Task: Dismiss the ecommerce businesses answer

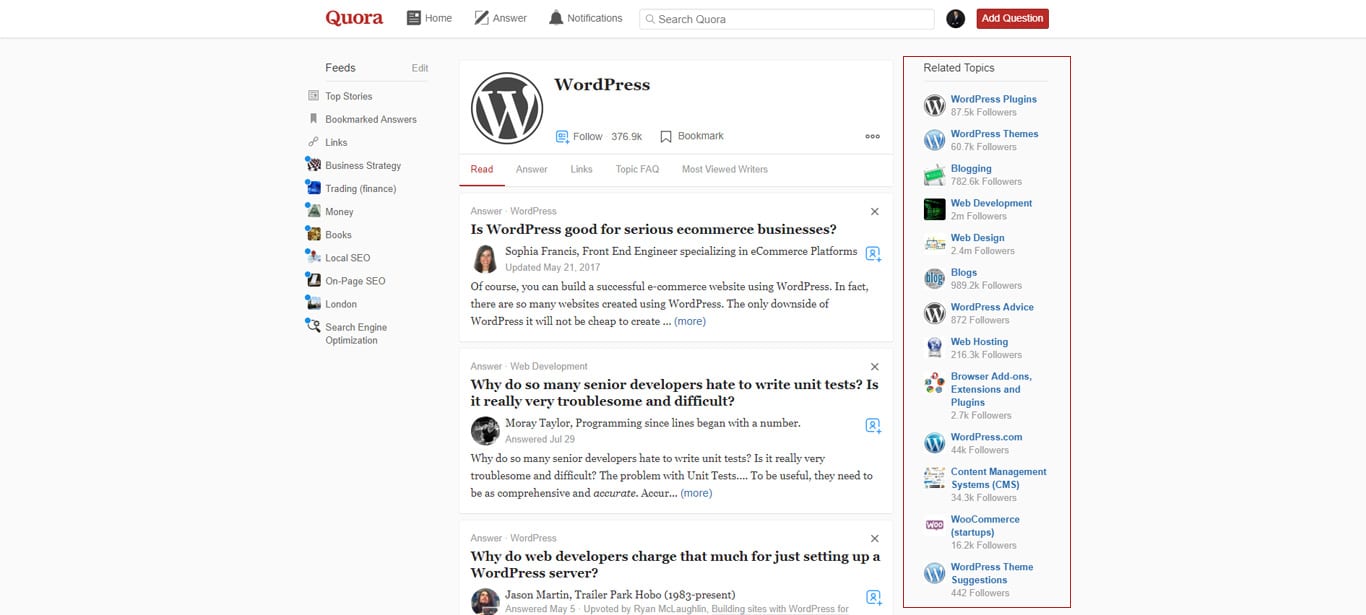Action: click(875, 211)
